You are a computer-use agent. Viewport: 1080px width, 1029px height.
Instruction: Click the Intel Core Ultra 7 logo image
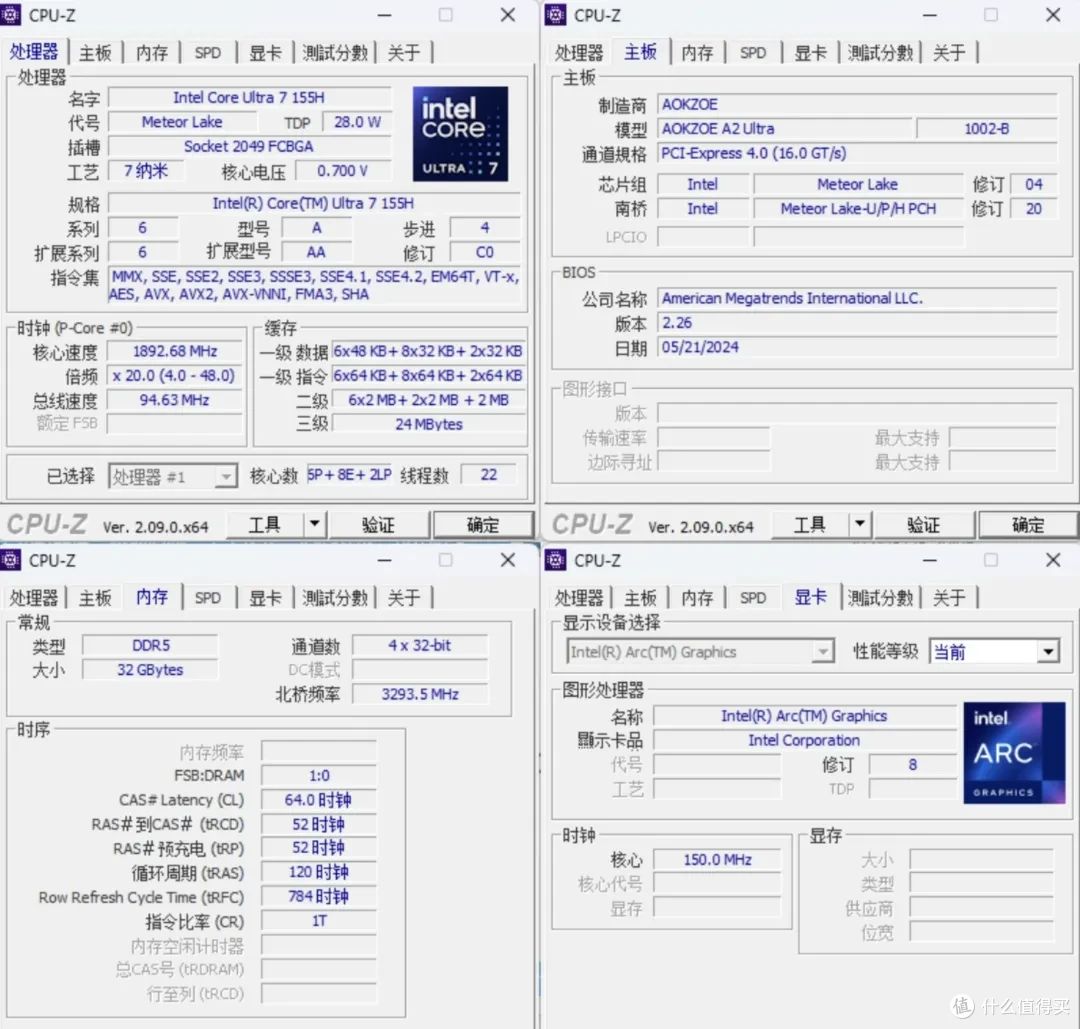[x=460, y=134]
